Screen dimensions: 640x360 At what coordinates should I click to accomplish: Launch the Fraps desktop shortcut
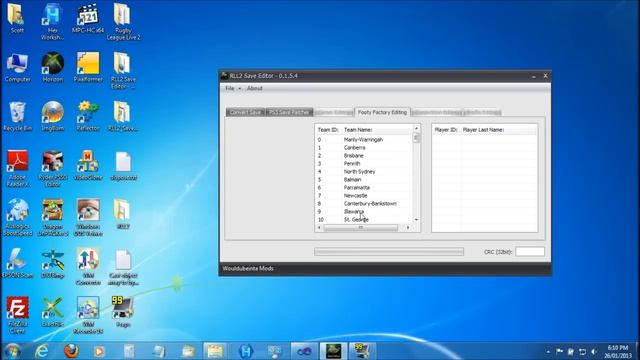[x=123, y=312]
